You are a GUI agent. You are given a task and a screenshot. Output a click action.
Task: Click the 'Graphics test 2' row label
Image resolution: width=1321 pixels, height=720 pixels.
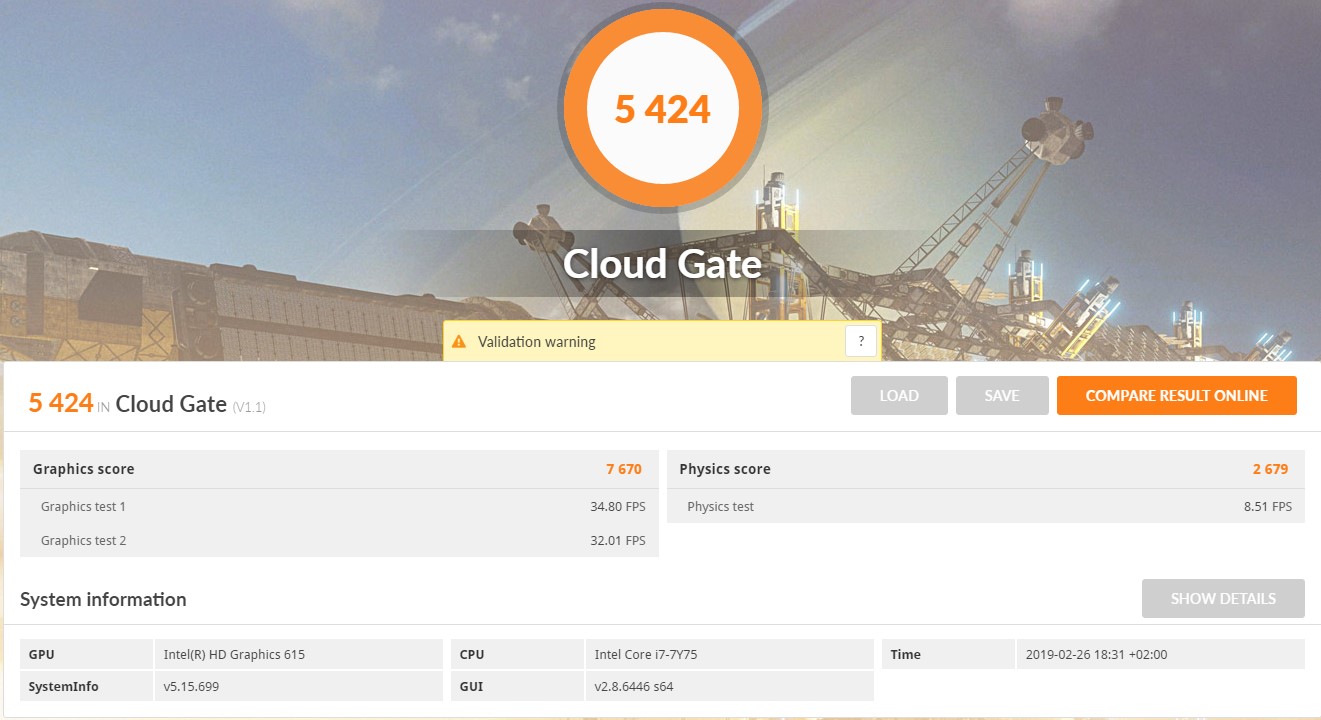(83, 541)
